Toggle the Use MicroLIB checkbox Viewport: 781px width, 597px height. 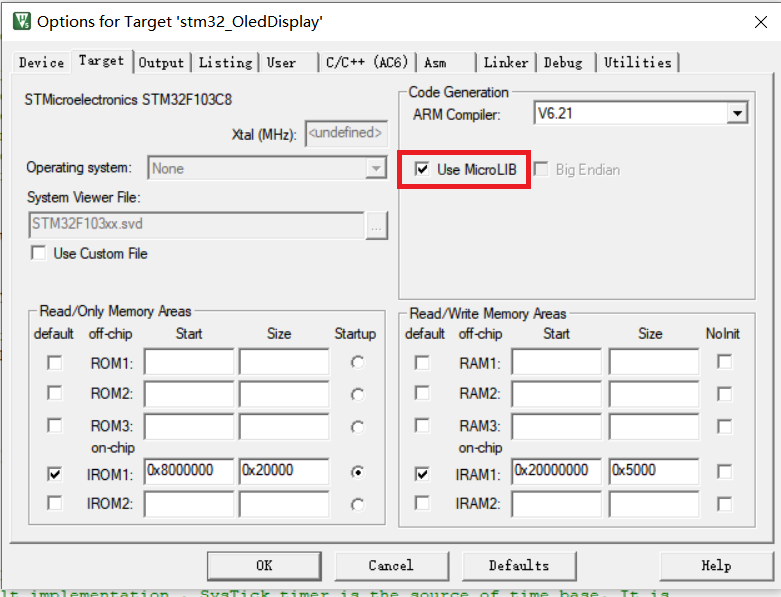[422, 169]
